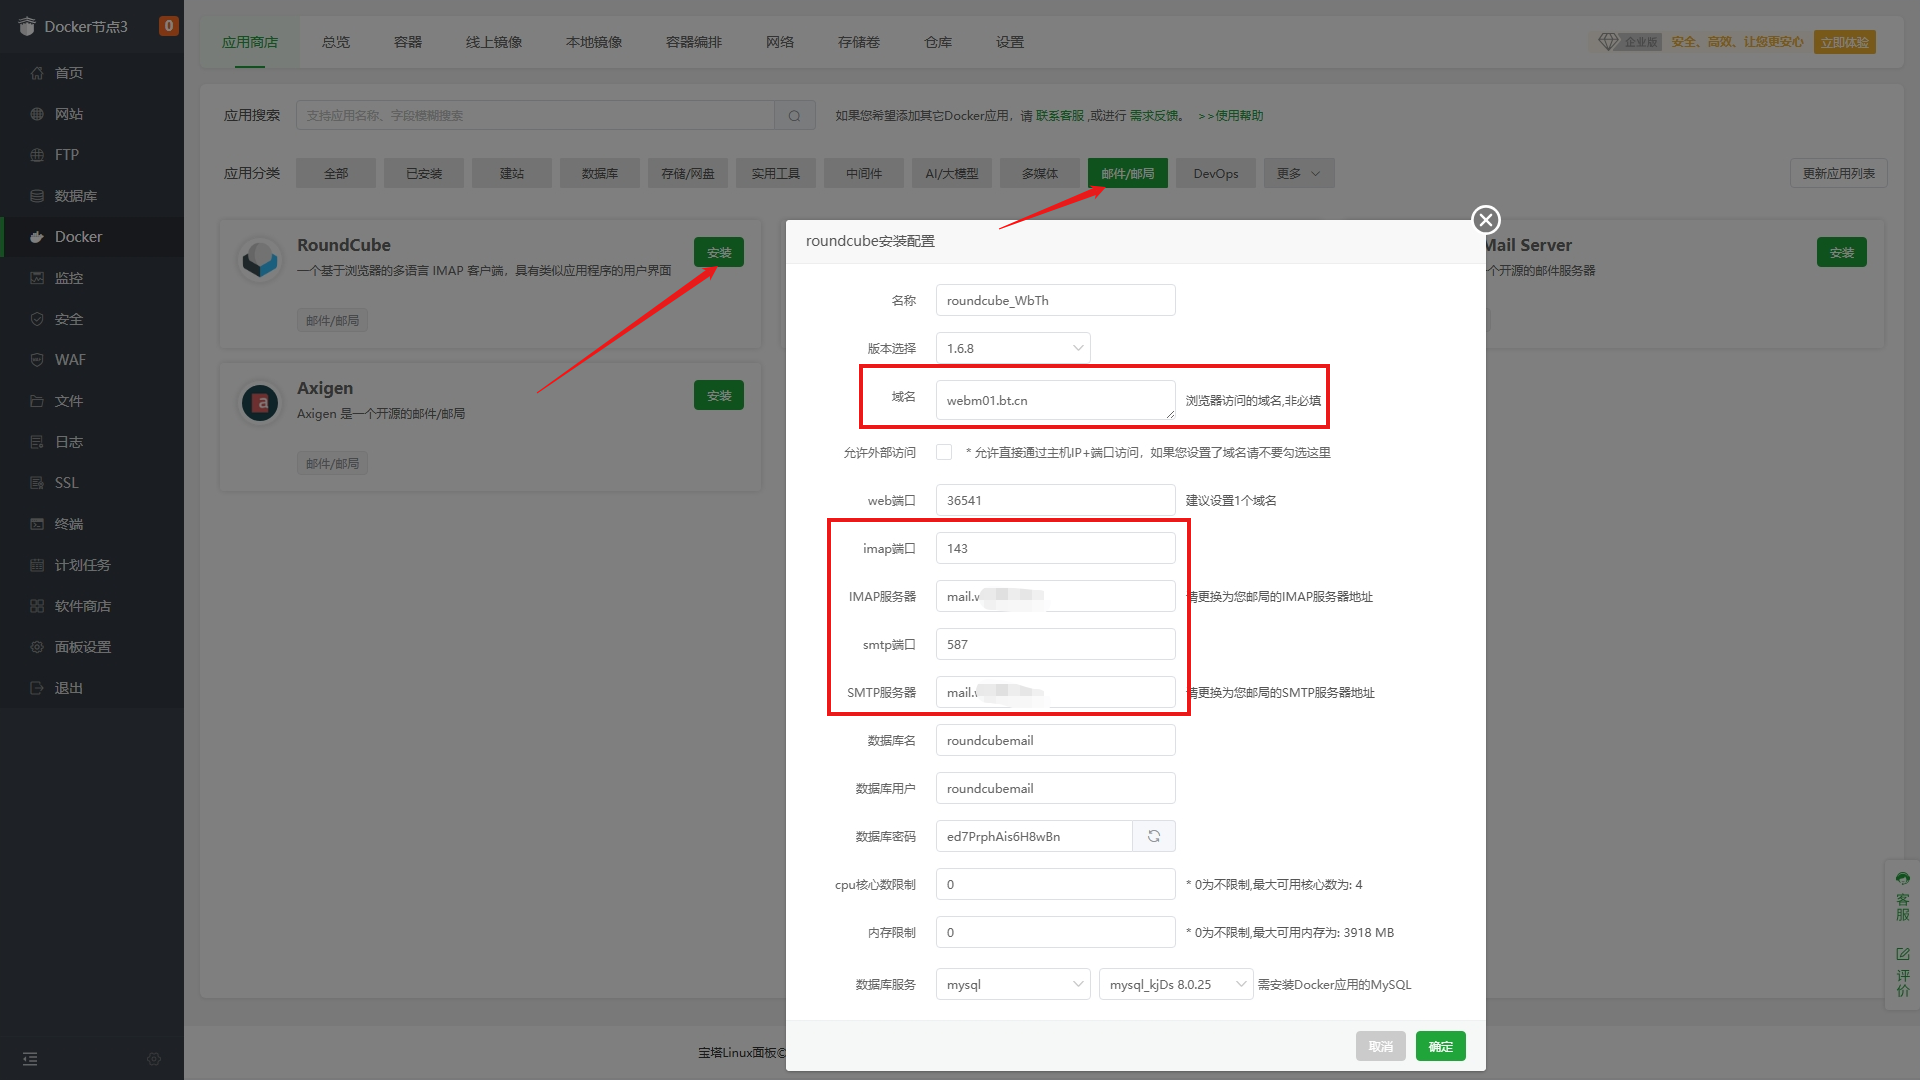
Task: Open the 需求反馈 link
Action: tap(1154, 116)
